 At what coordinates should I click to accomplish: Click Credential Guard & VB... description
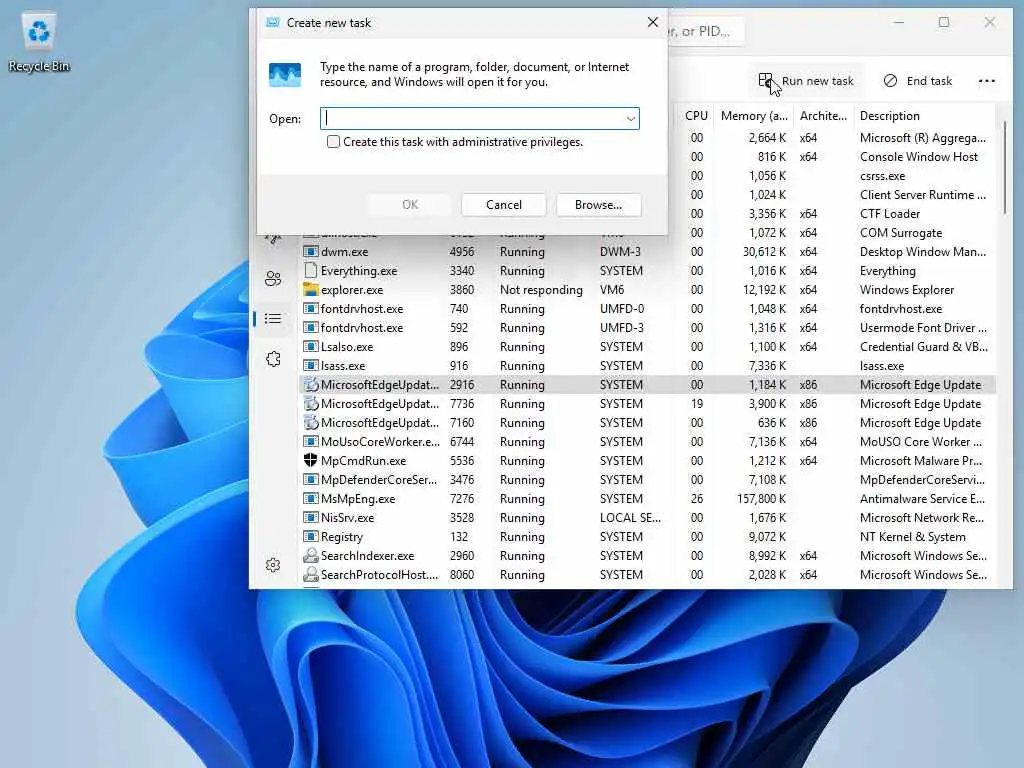(923, 347)
